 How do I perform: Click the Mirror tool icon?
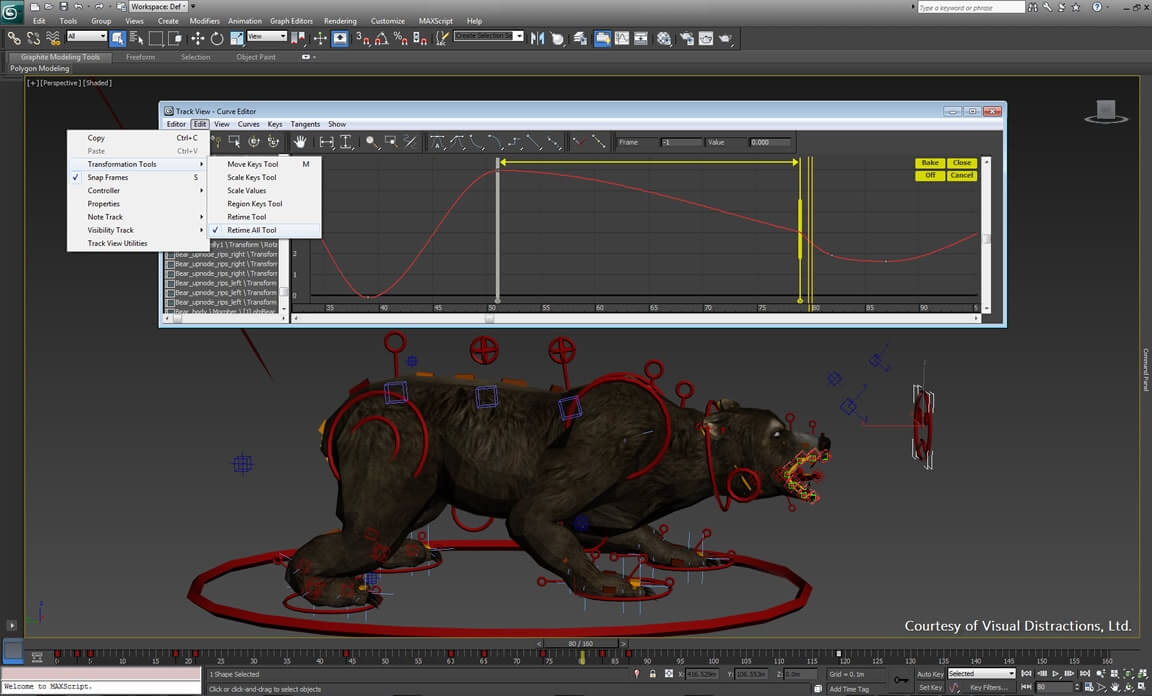point(537,38)
